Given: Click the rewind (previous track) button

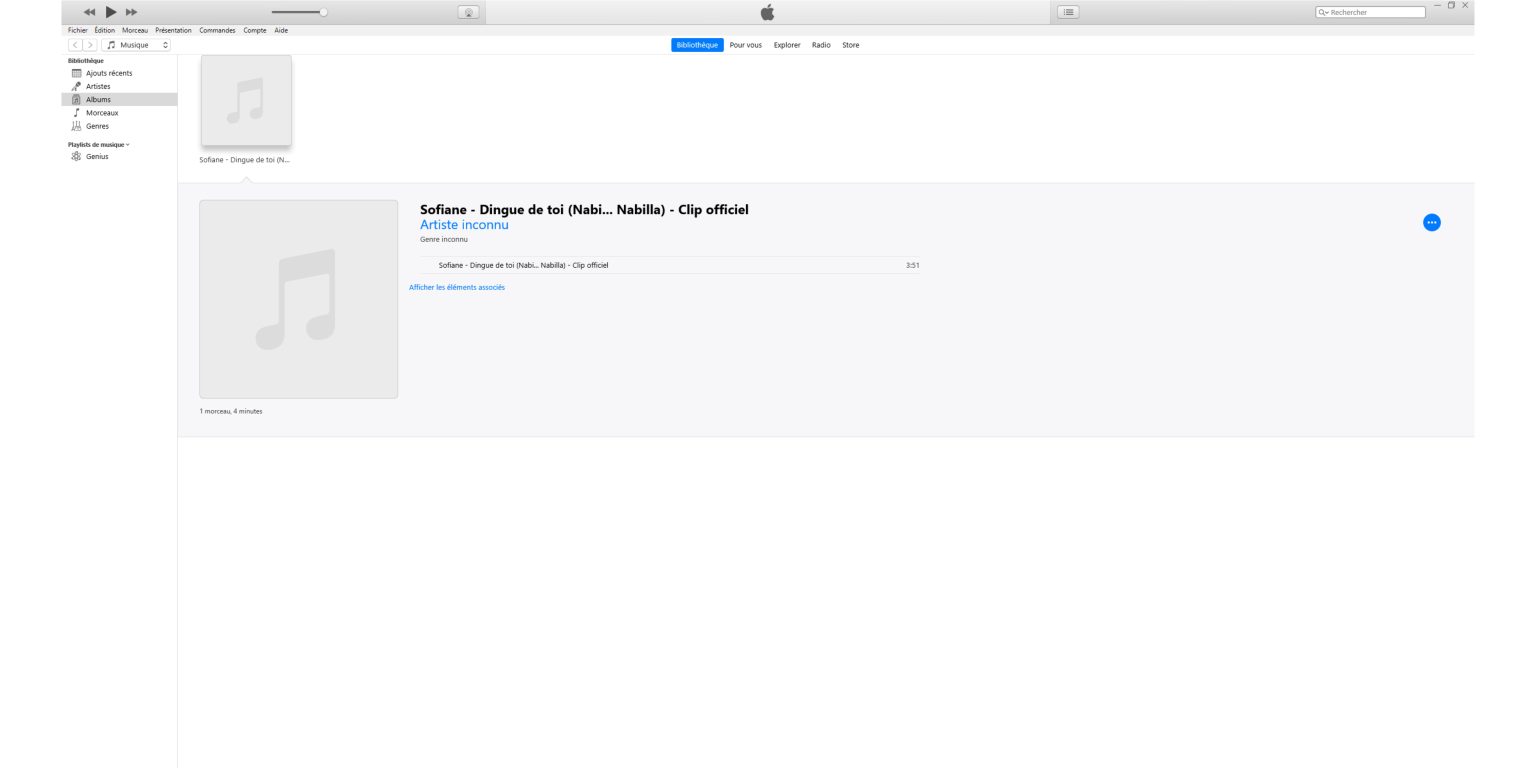Looking at the screenshot, I should 89,12.
